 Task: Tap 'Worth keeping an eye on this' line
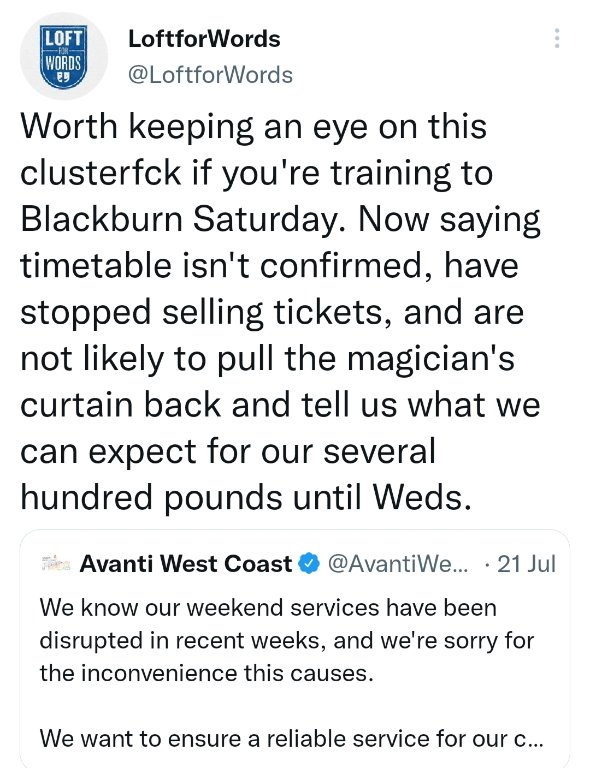(254, 126)
